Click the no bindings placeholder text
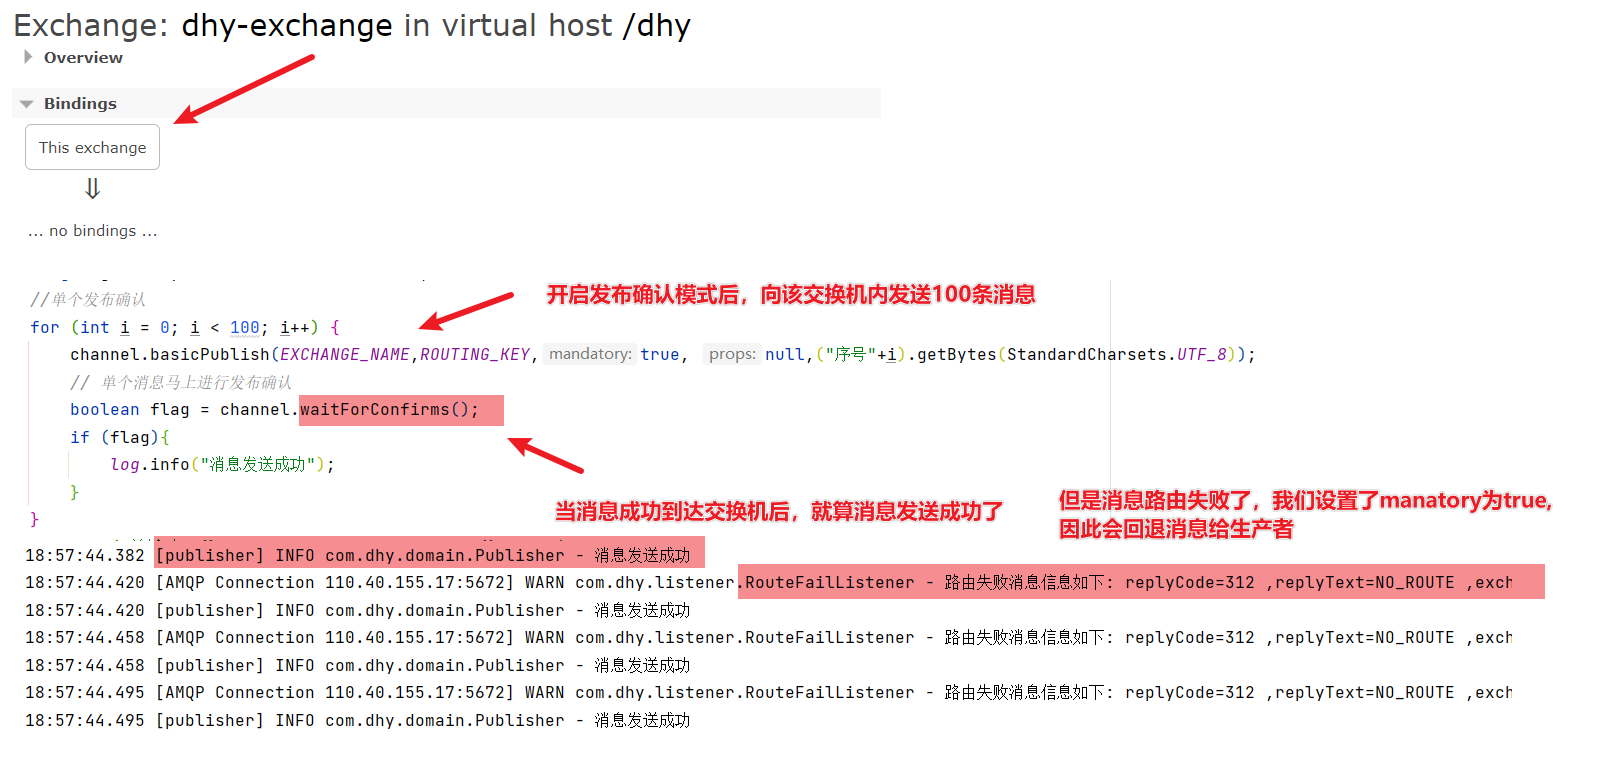 (92, 231)
